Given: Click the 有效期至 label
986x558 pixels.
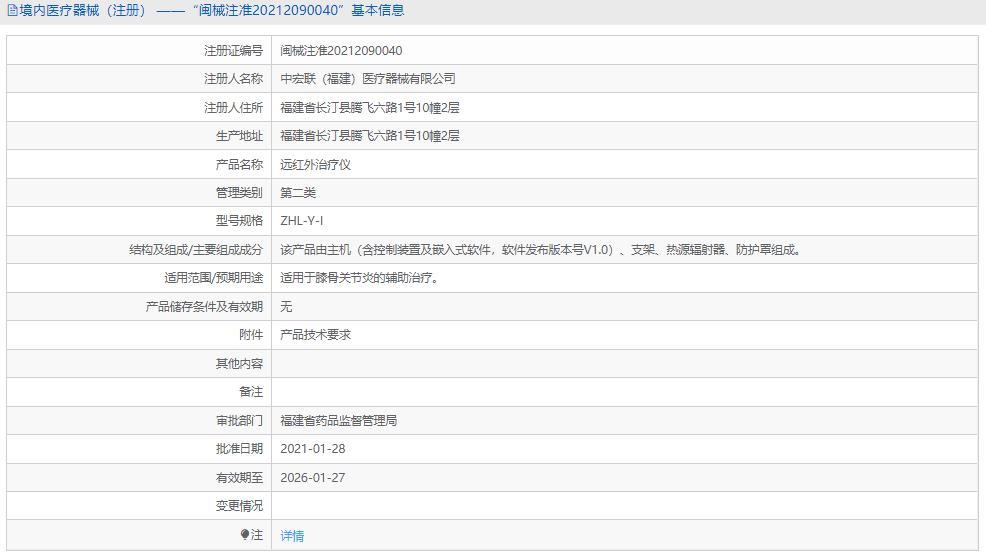Looking at the screenshot, I should pos(239,477).
